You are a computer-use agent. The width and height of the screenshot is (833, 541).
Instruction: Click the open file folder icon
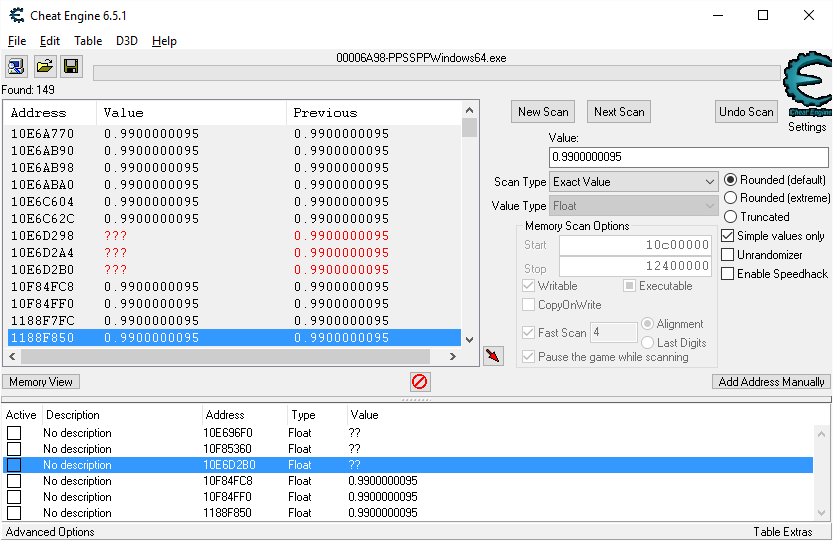(44, 66)
